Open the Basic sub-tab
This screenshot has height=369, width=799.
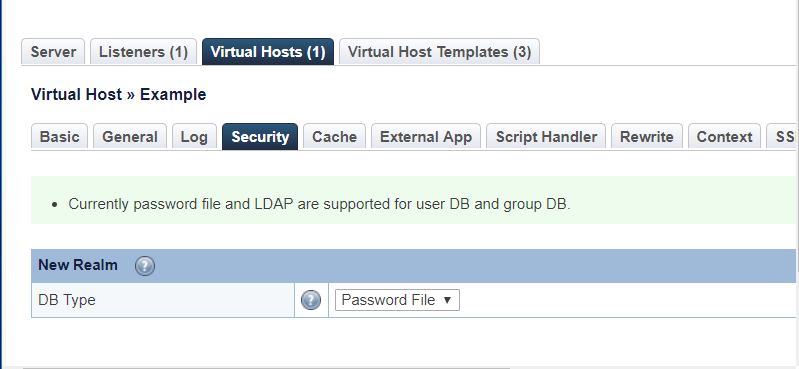tap(60, 137)
